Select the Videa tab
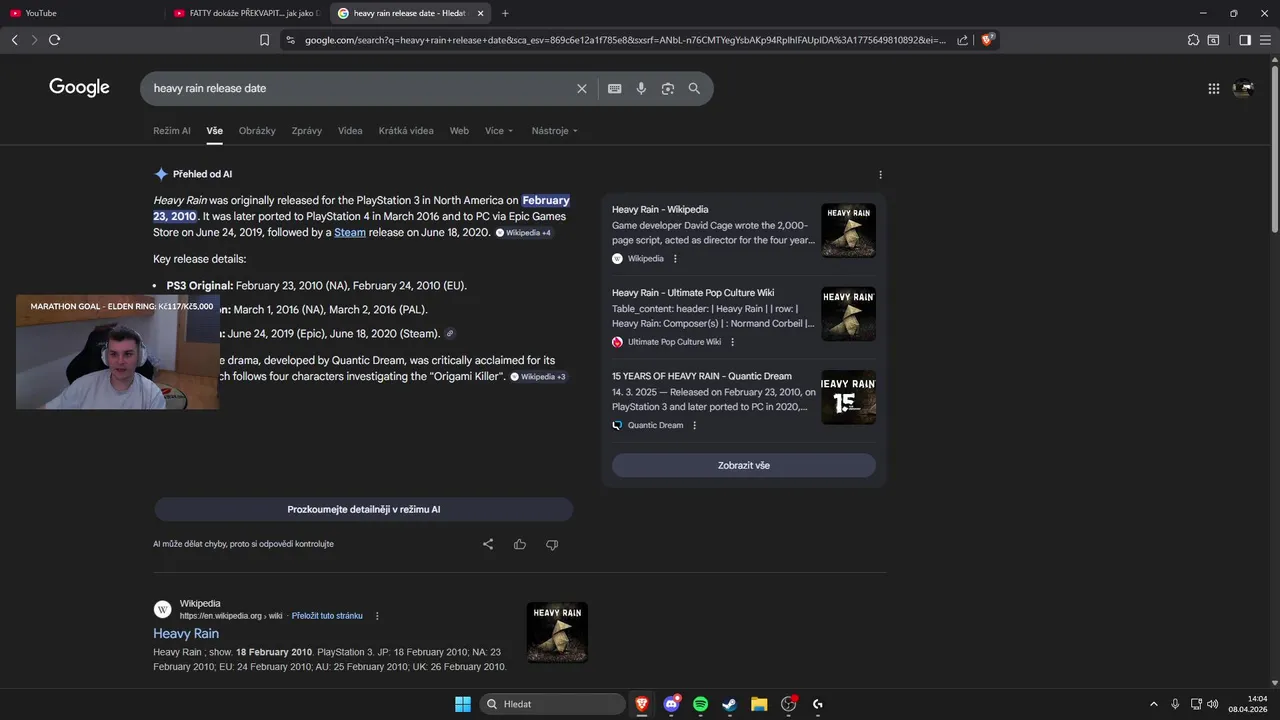The width and height of the screenshot is (1280, 720). [x=350, y=131]
